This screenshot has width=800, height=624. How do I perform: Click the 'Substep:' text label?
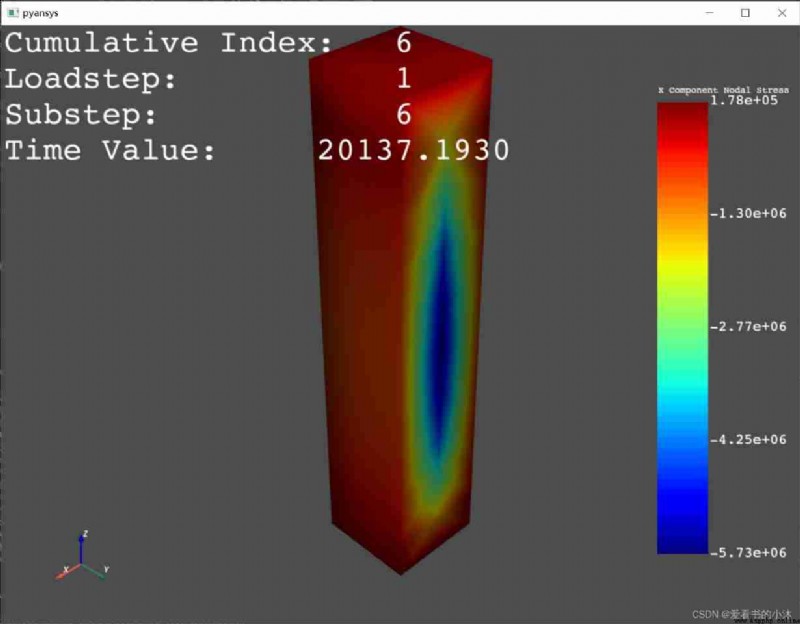(x=81, y=115)
